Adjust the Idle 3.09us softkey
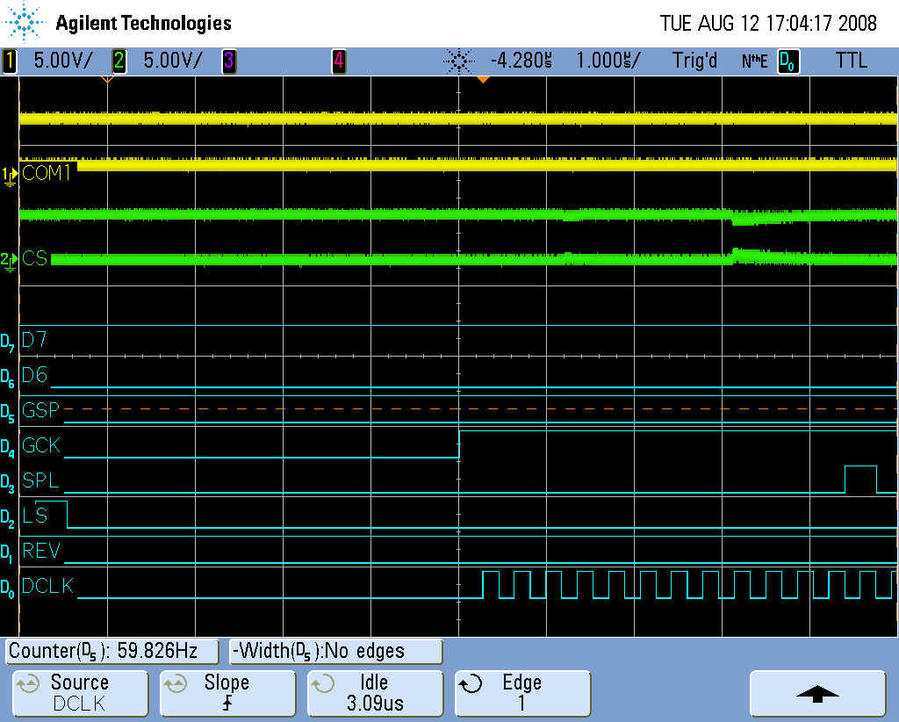Viewport: 899px width, 722px height. pyautogui.click(x=375, y=692)
